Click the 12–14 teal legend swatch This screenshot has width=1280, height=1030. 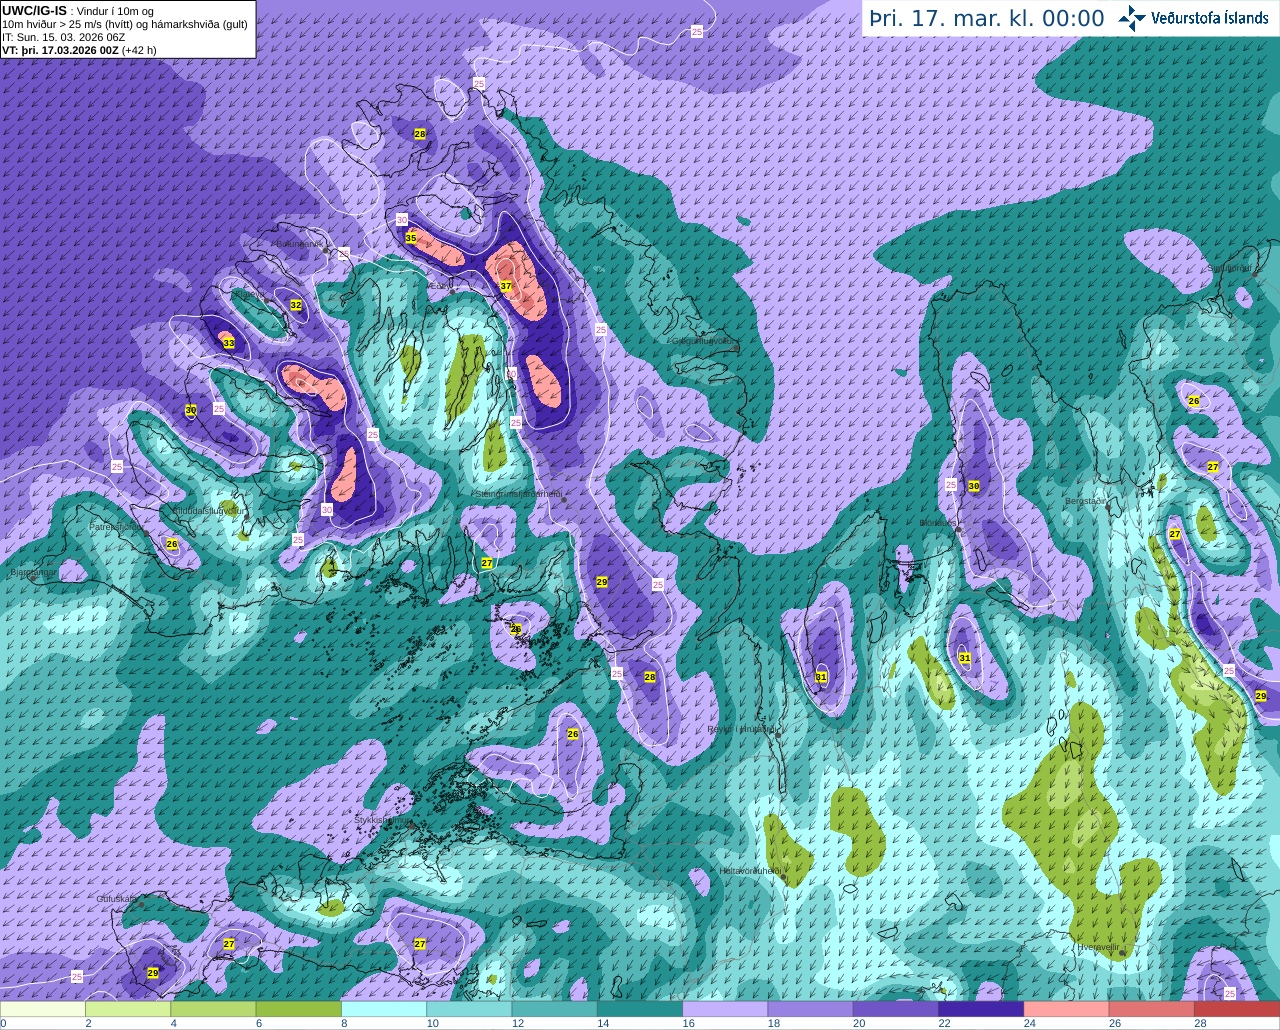[x=554, y=1009]
